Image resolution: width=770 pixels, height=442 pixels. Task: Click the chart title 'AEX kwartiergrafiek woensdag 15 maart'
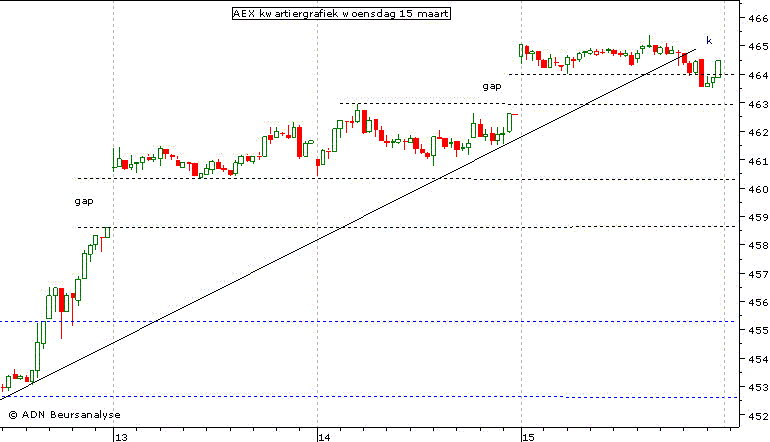(341, 13)
